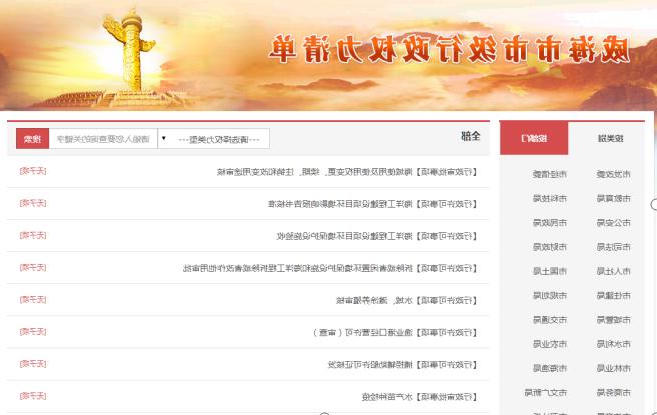The image size is (657, 415).
Task: Select department 市发改委
Action: [x=613, y=174]
